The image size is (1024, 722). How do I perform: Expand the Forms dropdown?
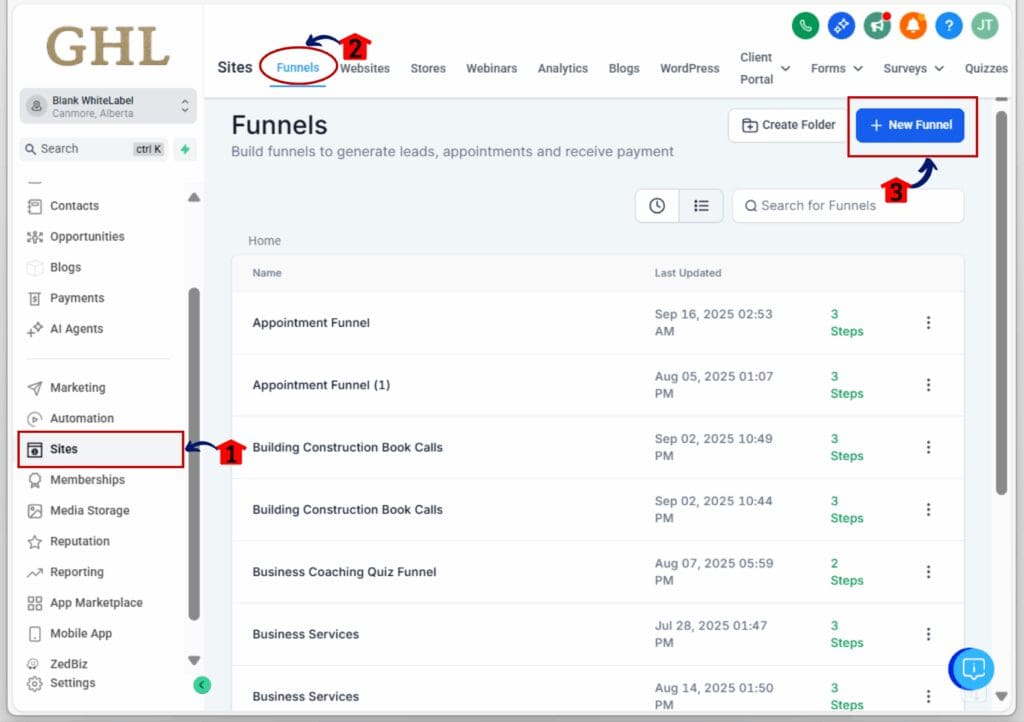(x=836, y=68)
